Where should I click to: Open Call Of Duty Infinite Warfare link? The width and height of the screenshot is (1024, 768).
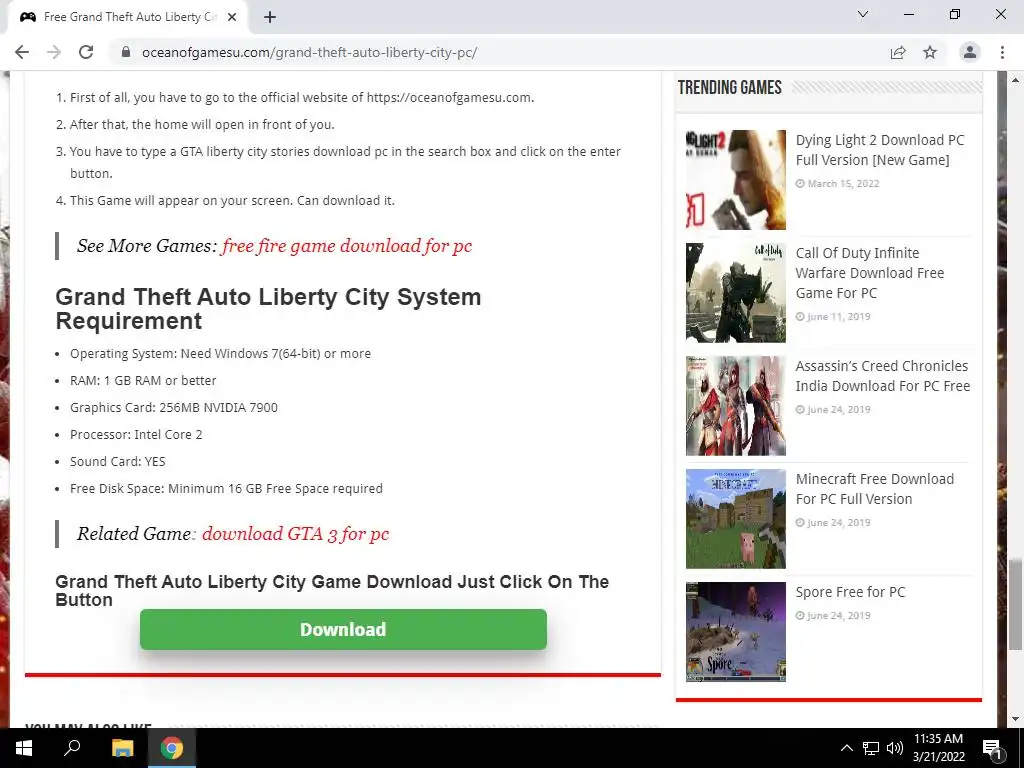coord(870,273)
